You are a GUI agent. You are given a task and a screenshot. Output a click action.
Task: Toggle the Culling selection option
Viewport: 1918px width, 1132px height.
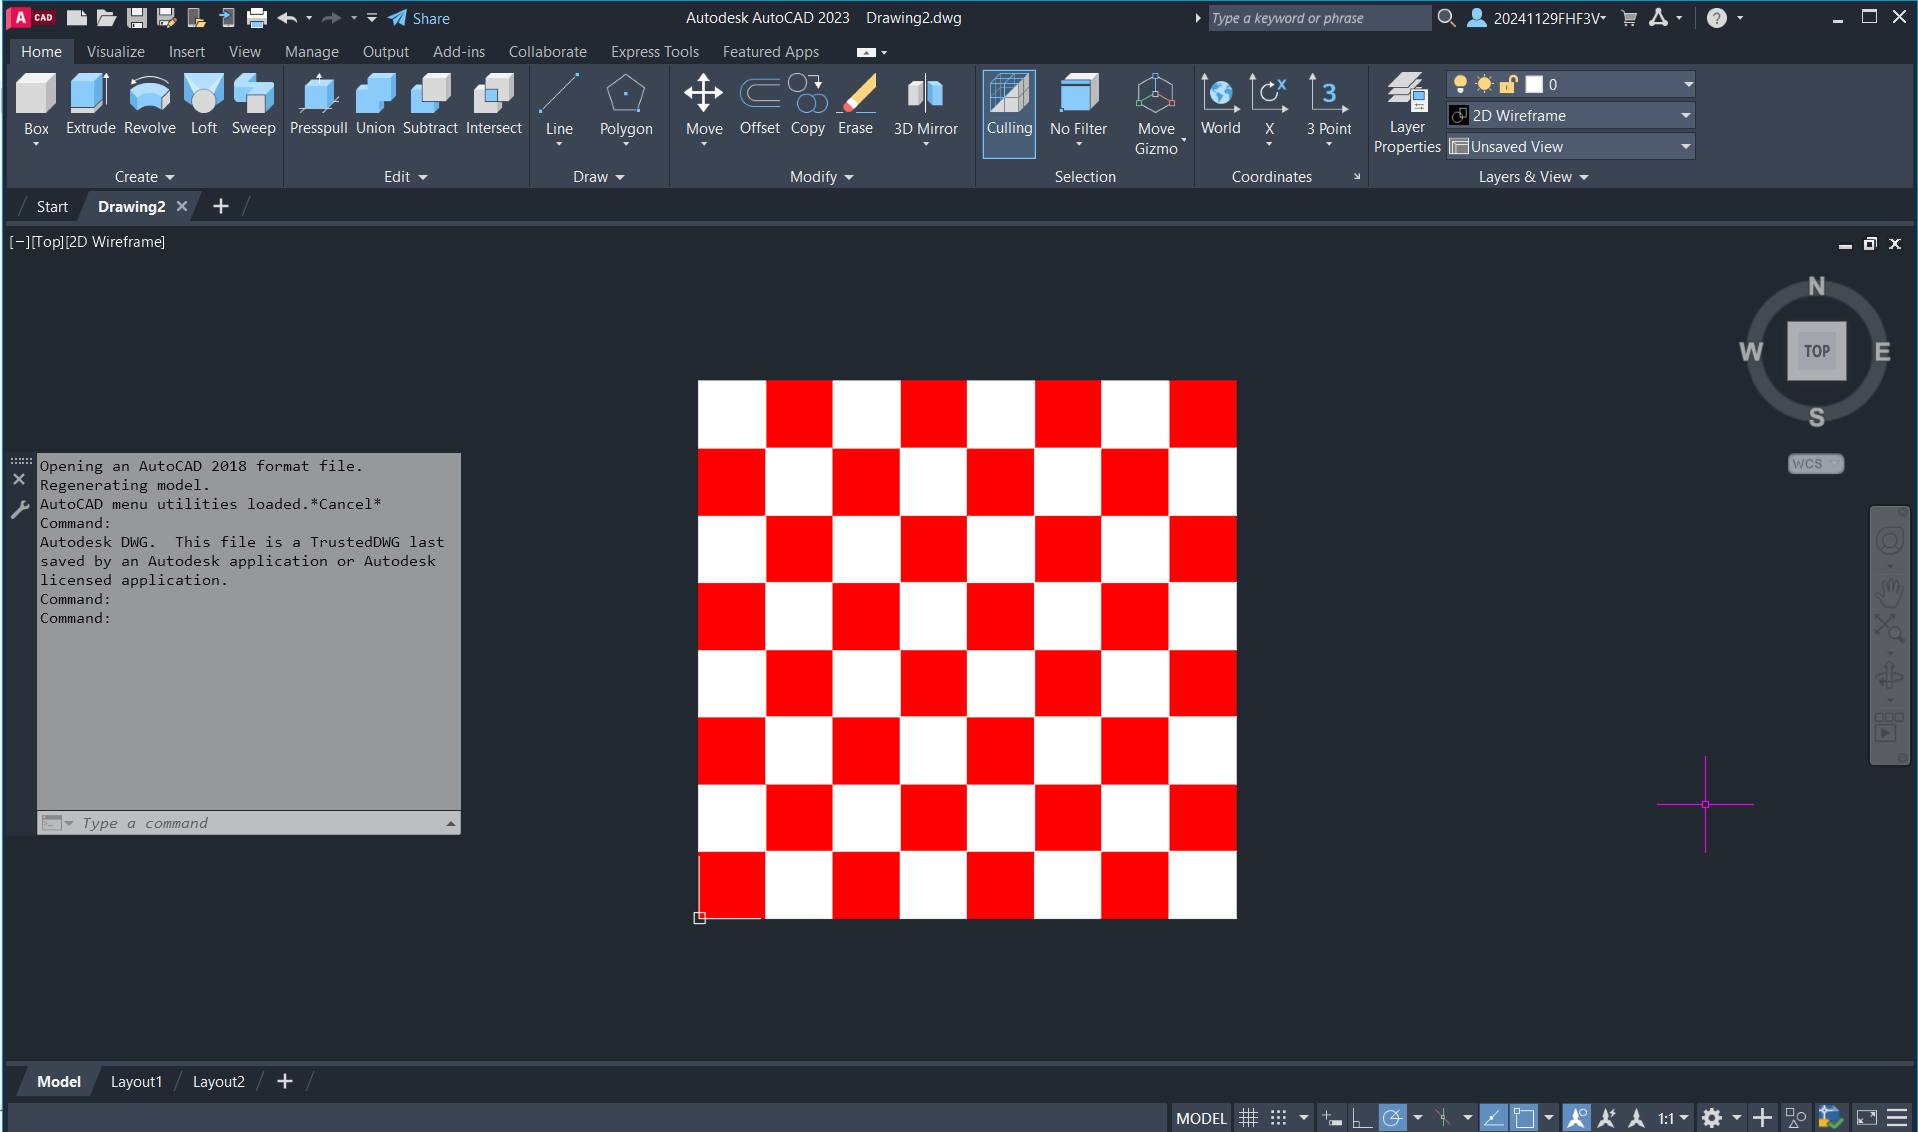pyautogui.click(x=1009, y=112)
